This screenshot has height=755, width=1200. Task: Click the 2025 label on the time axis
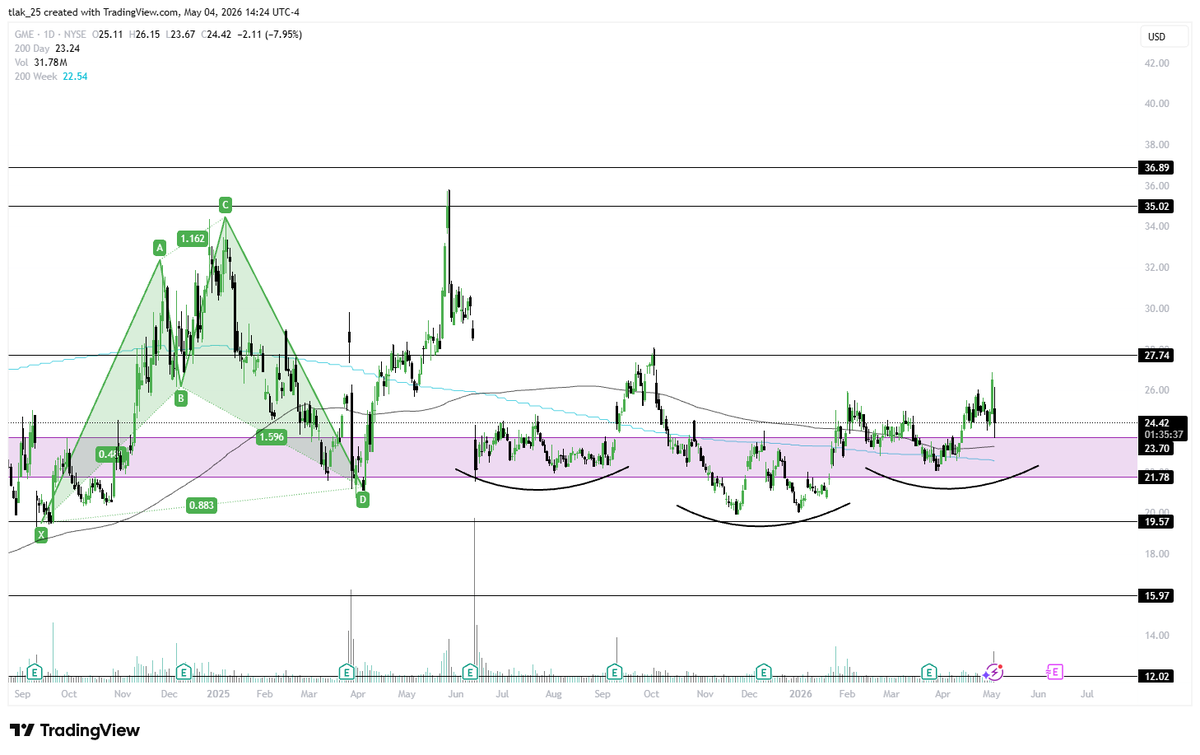219,692
